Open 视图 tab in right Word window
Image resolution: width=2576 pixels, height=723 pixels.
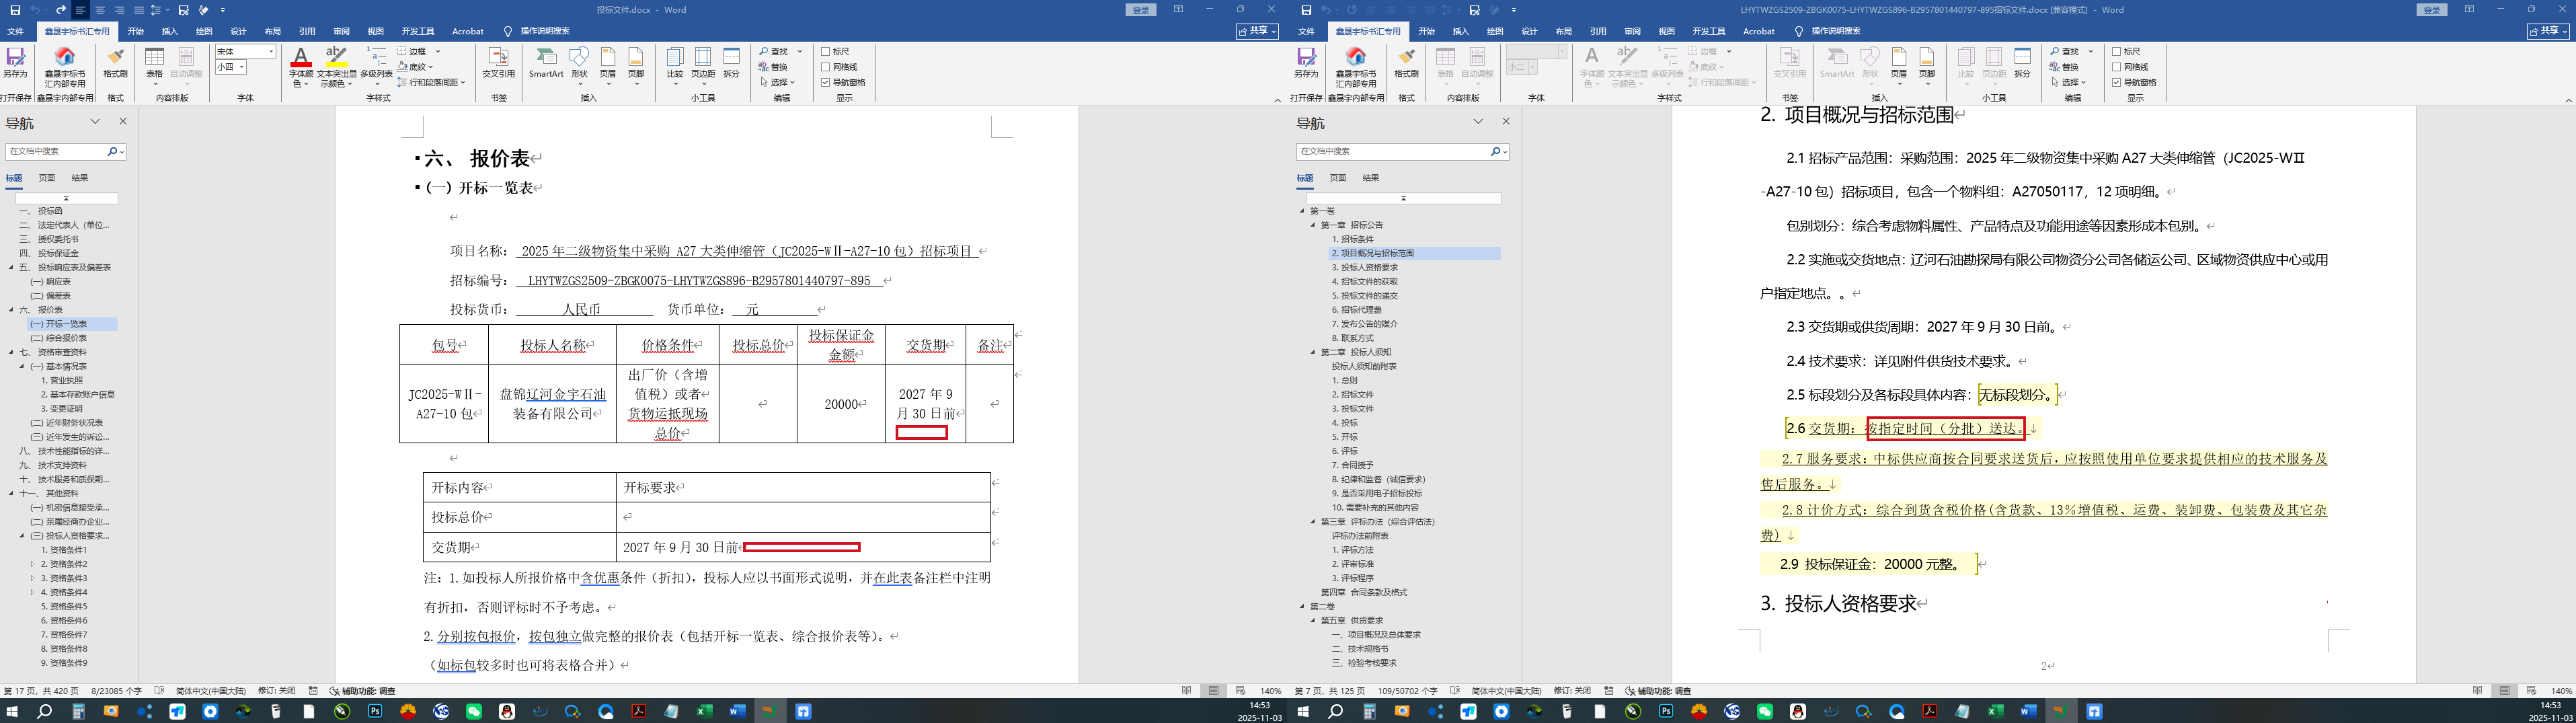tap(1666, 31)
